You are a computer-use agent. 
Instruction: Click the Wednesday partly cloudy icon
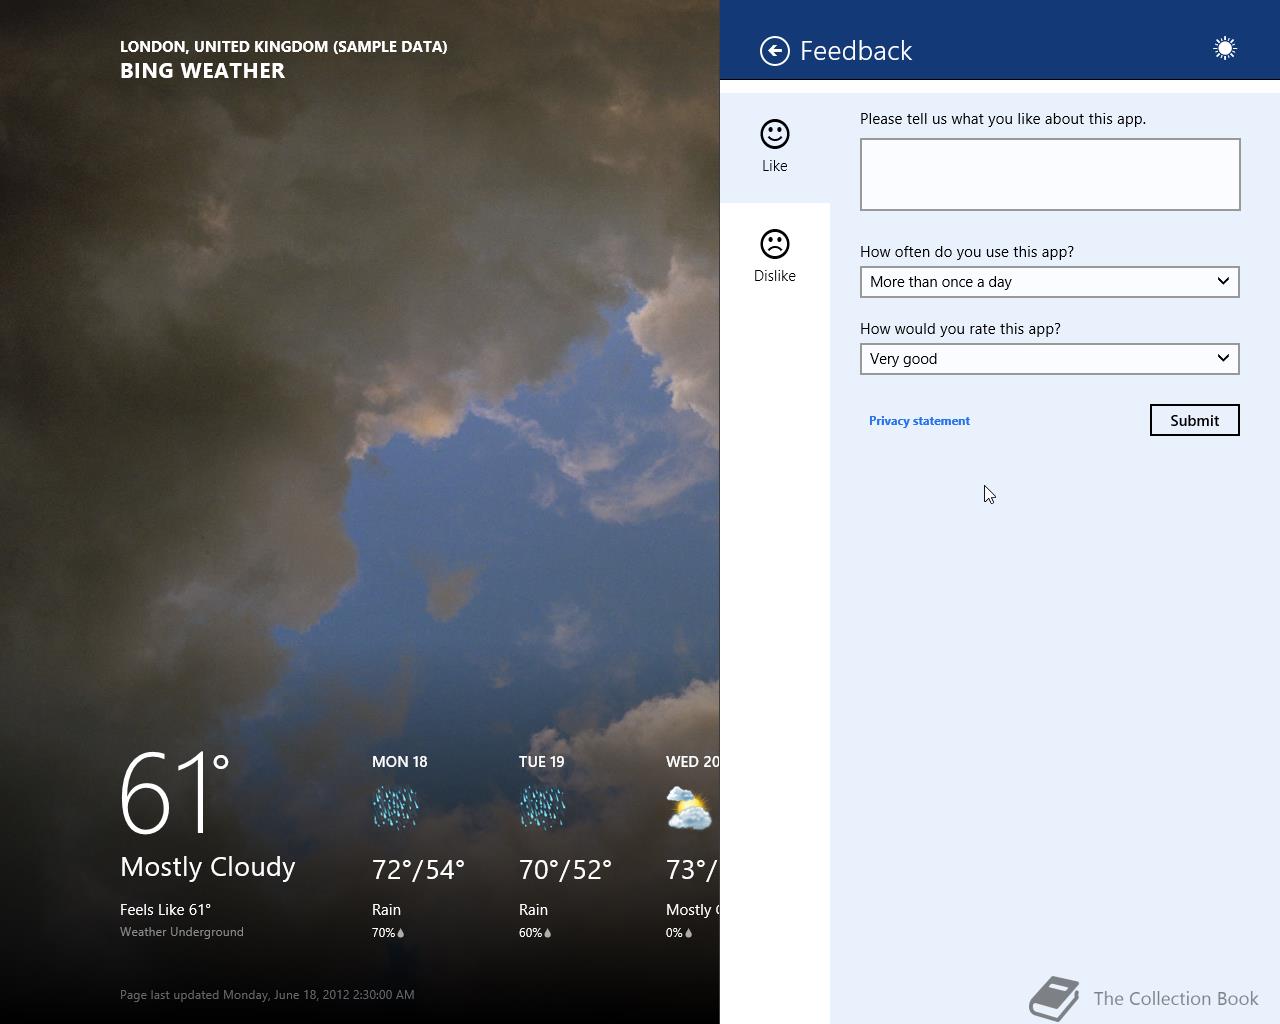(689, 808)
